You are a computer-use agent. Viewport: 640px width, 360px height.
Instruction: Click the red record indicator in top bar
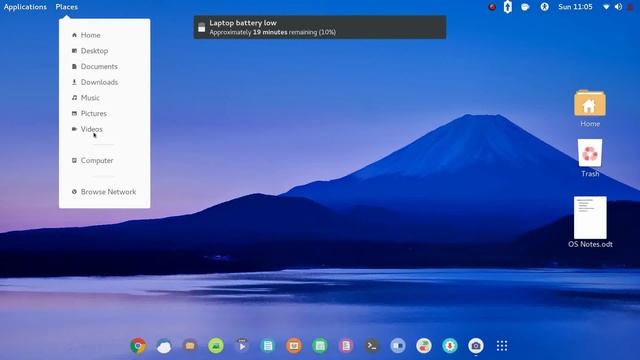492,7
